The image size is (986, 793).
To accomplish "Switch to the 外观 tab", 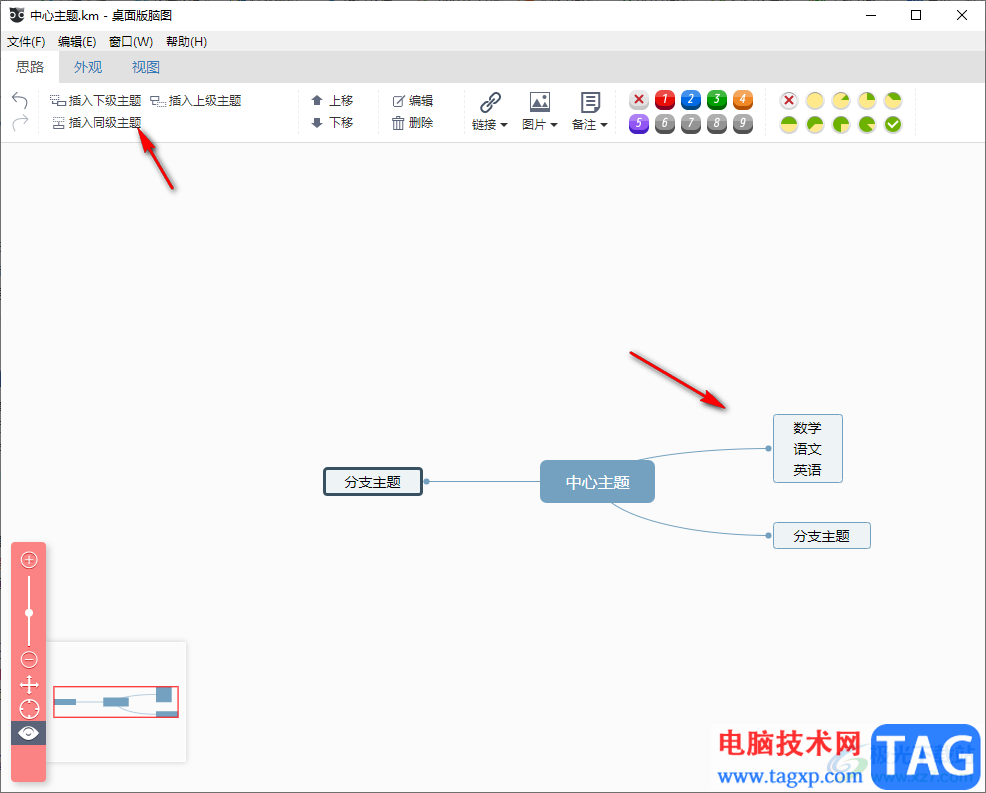I will click(x=88, y=67).
